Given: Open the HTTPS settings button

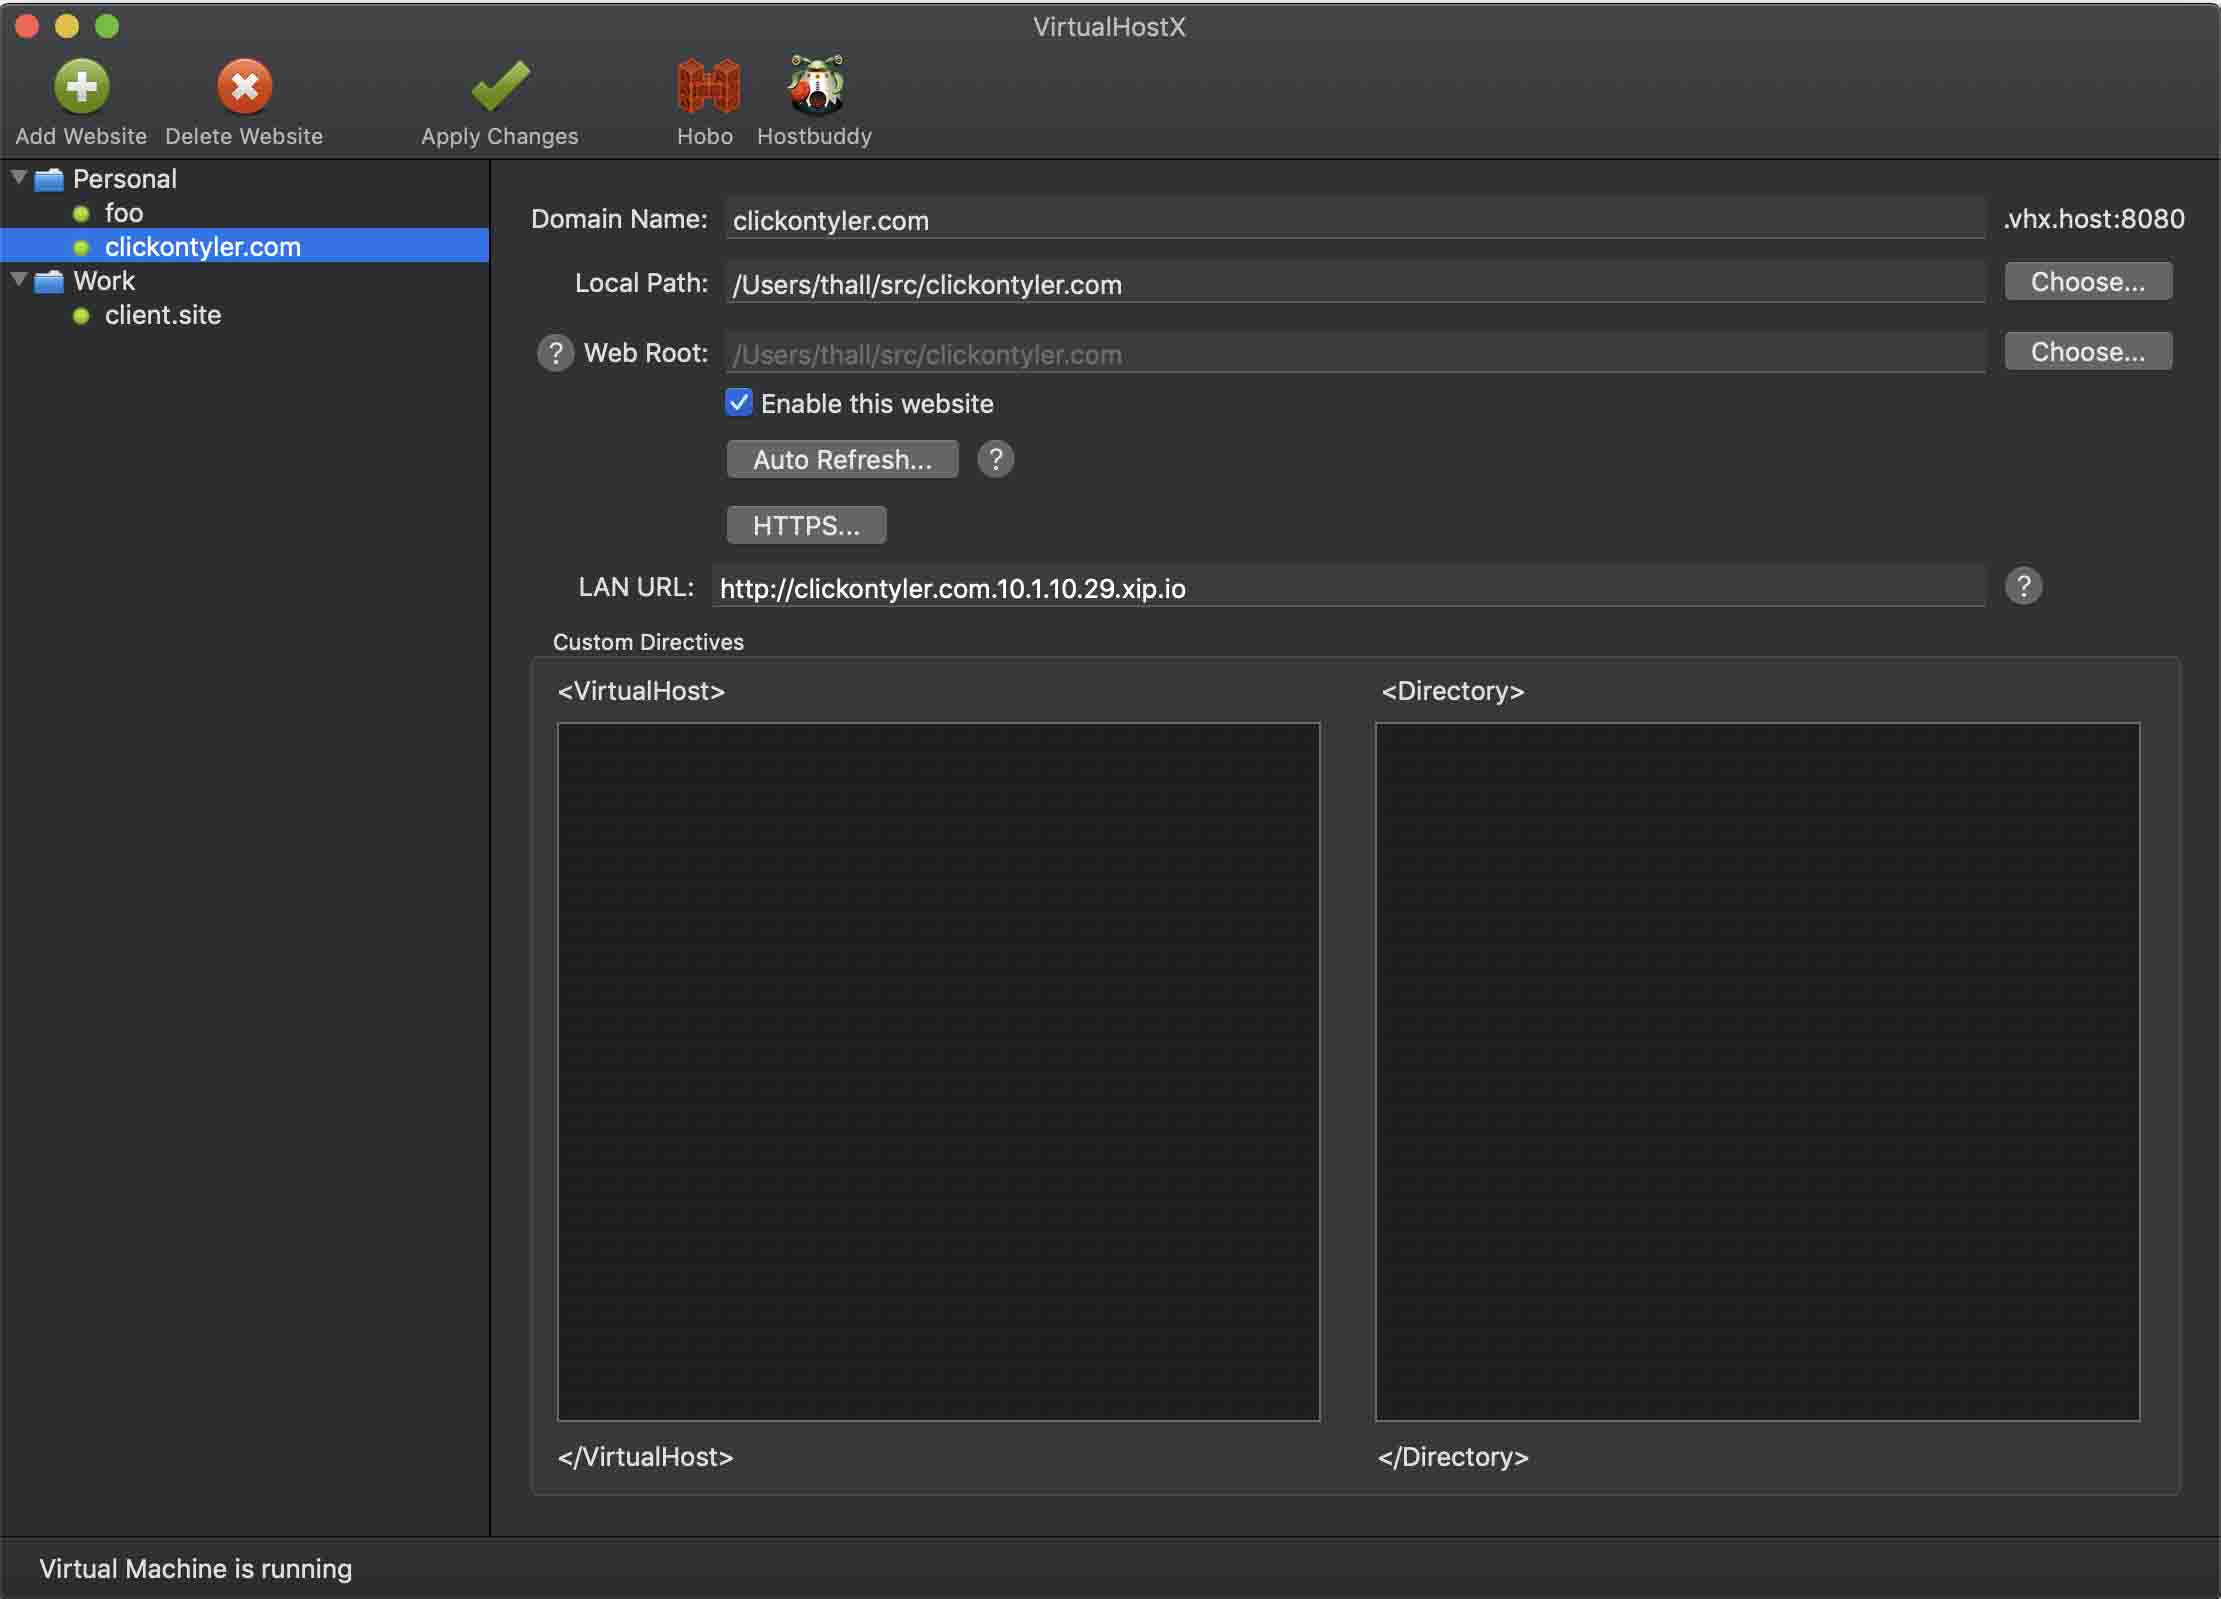Looking at the screenshot, I should pos(806,525).
